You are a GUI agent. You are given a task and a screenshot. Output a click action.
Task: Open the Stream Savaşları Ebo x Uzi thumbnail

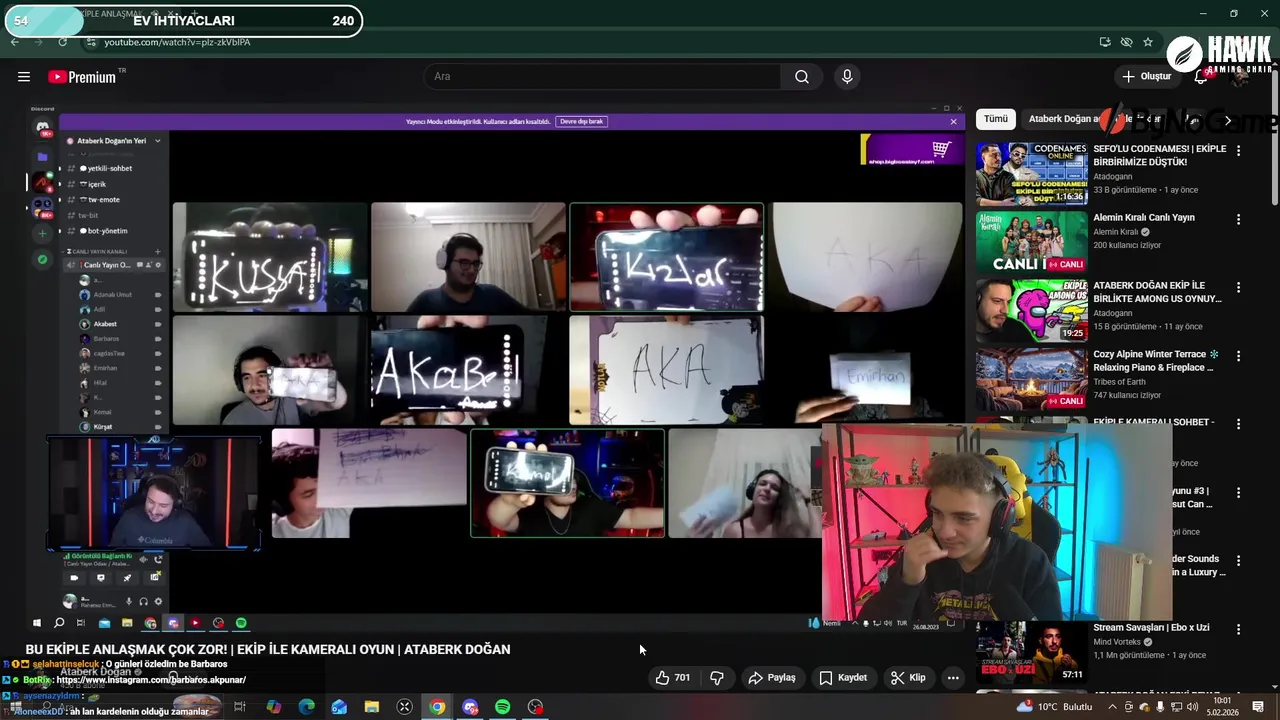tap(1031, 652)
